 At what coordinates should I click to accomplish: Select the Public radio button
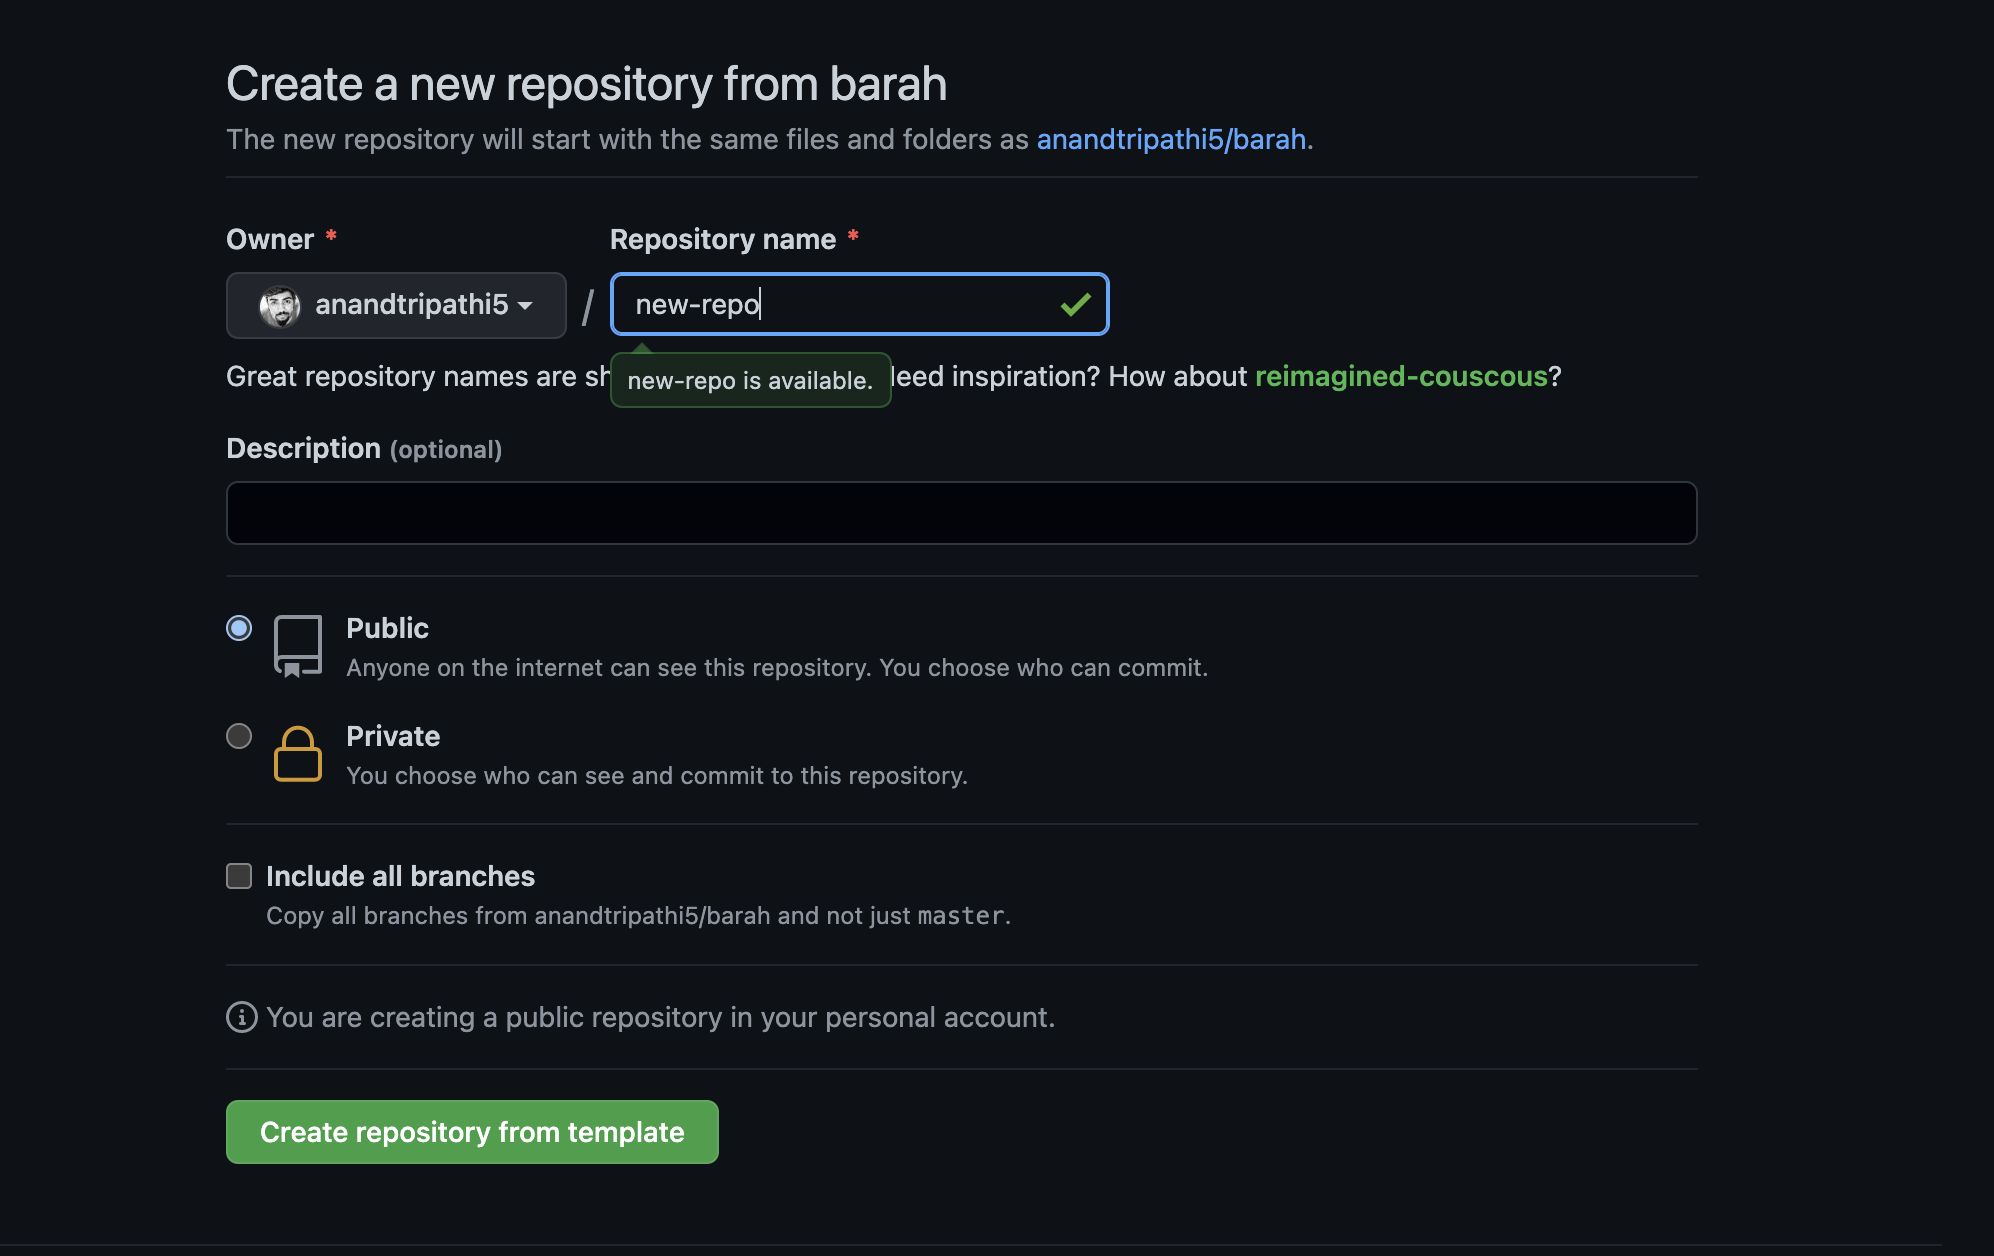coord(239,628)
